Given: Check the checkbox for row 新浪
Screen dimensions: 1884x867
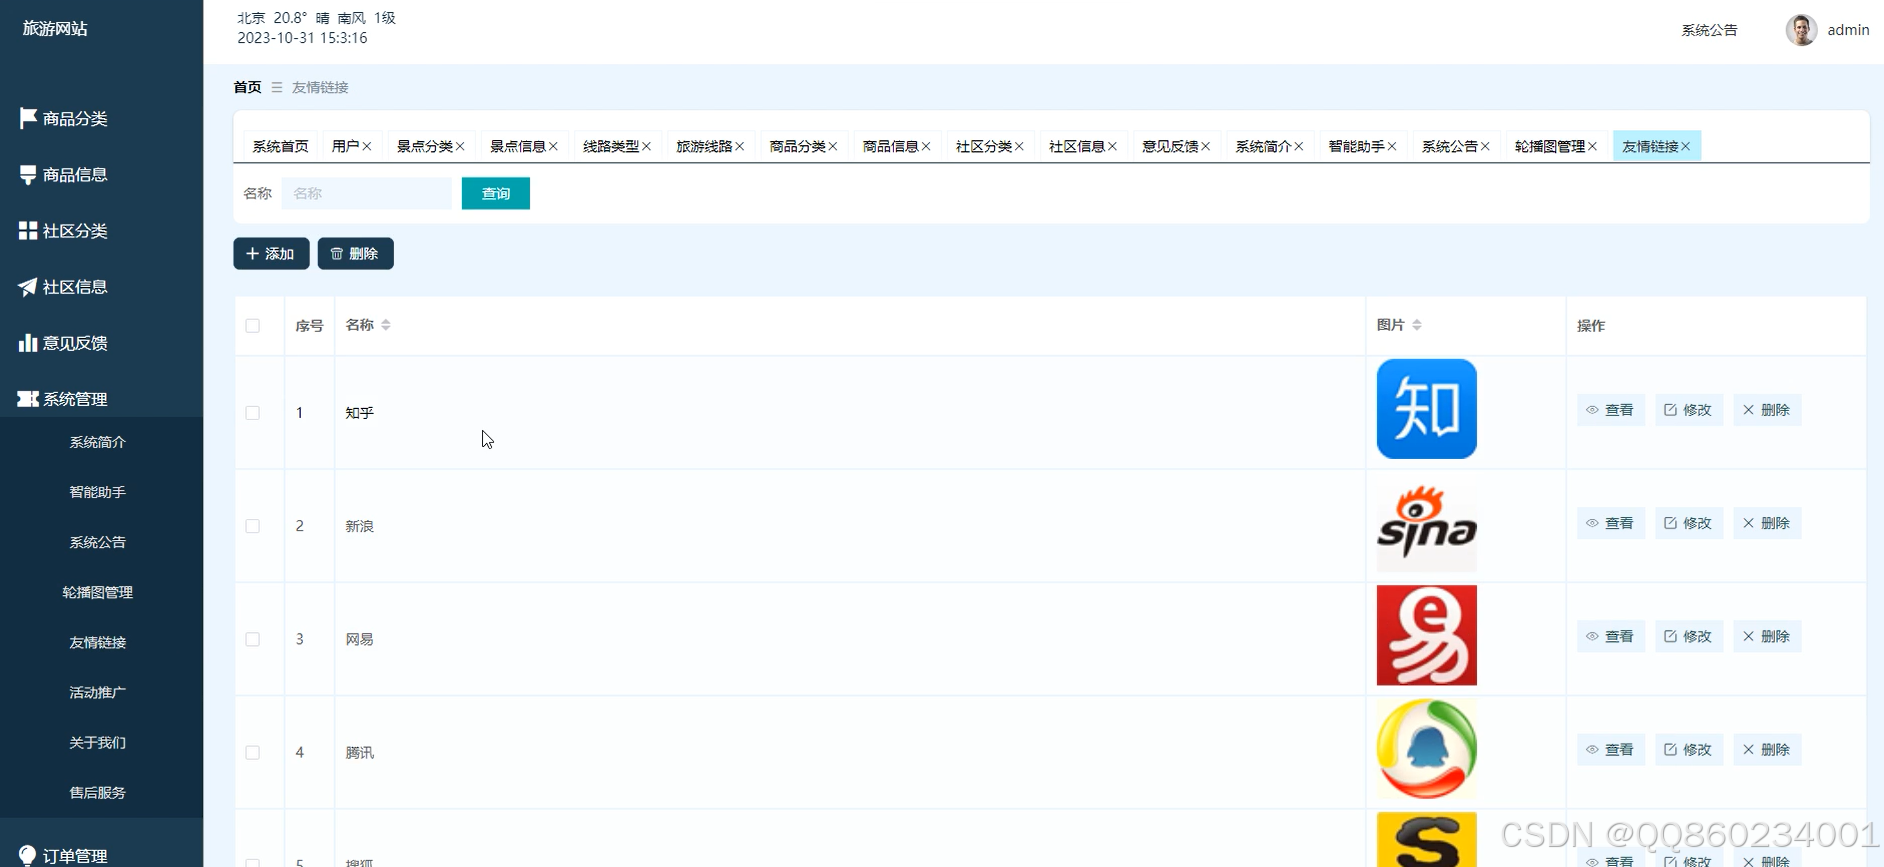Looking at the screenshot, I should click(x=253, y=526).
